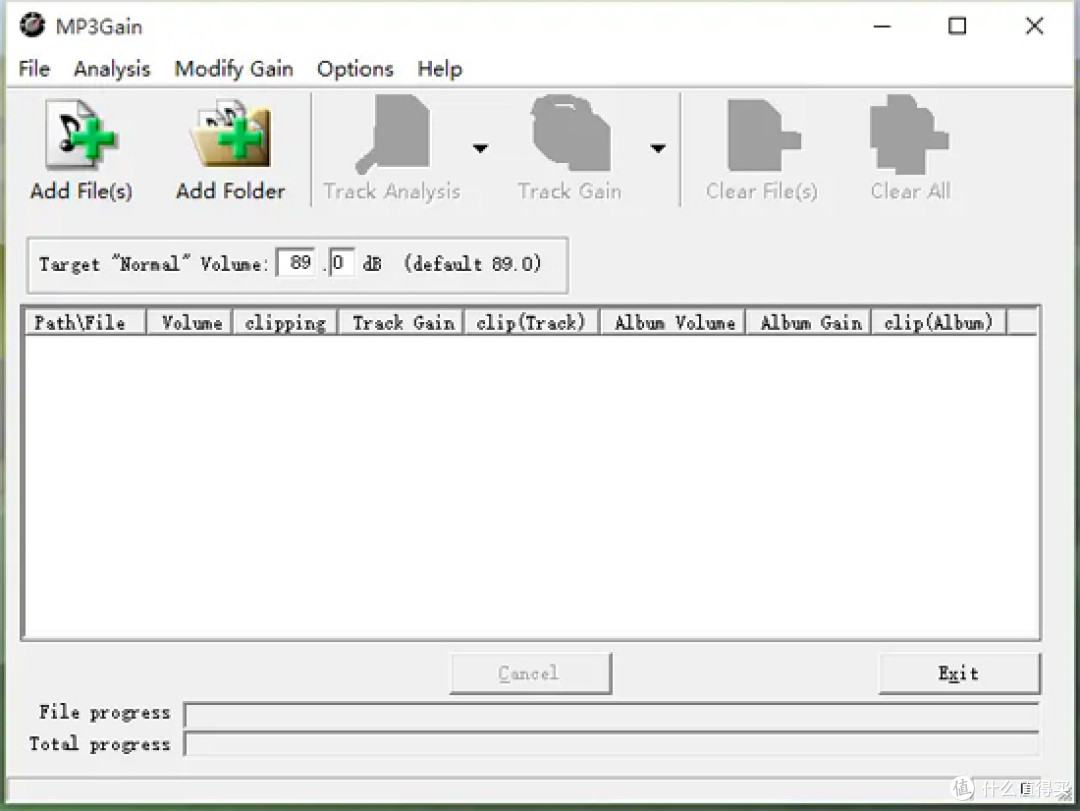Open the Help menu
1080x811 pixels.
pos(439,69)
